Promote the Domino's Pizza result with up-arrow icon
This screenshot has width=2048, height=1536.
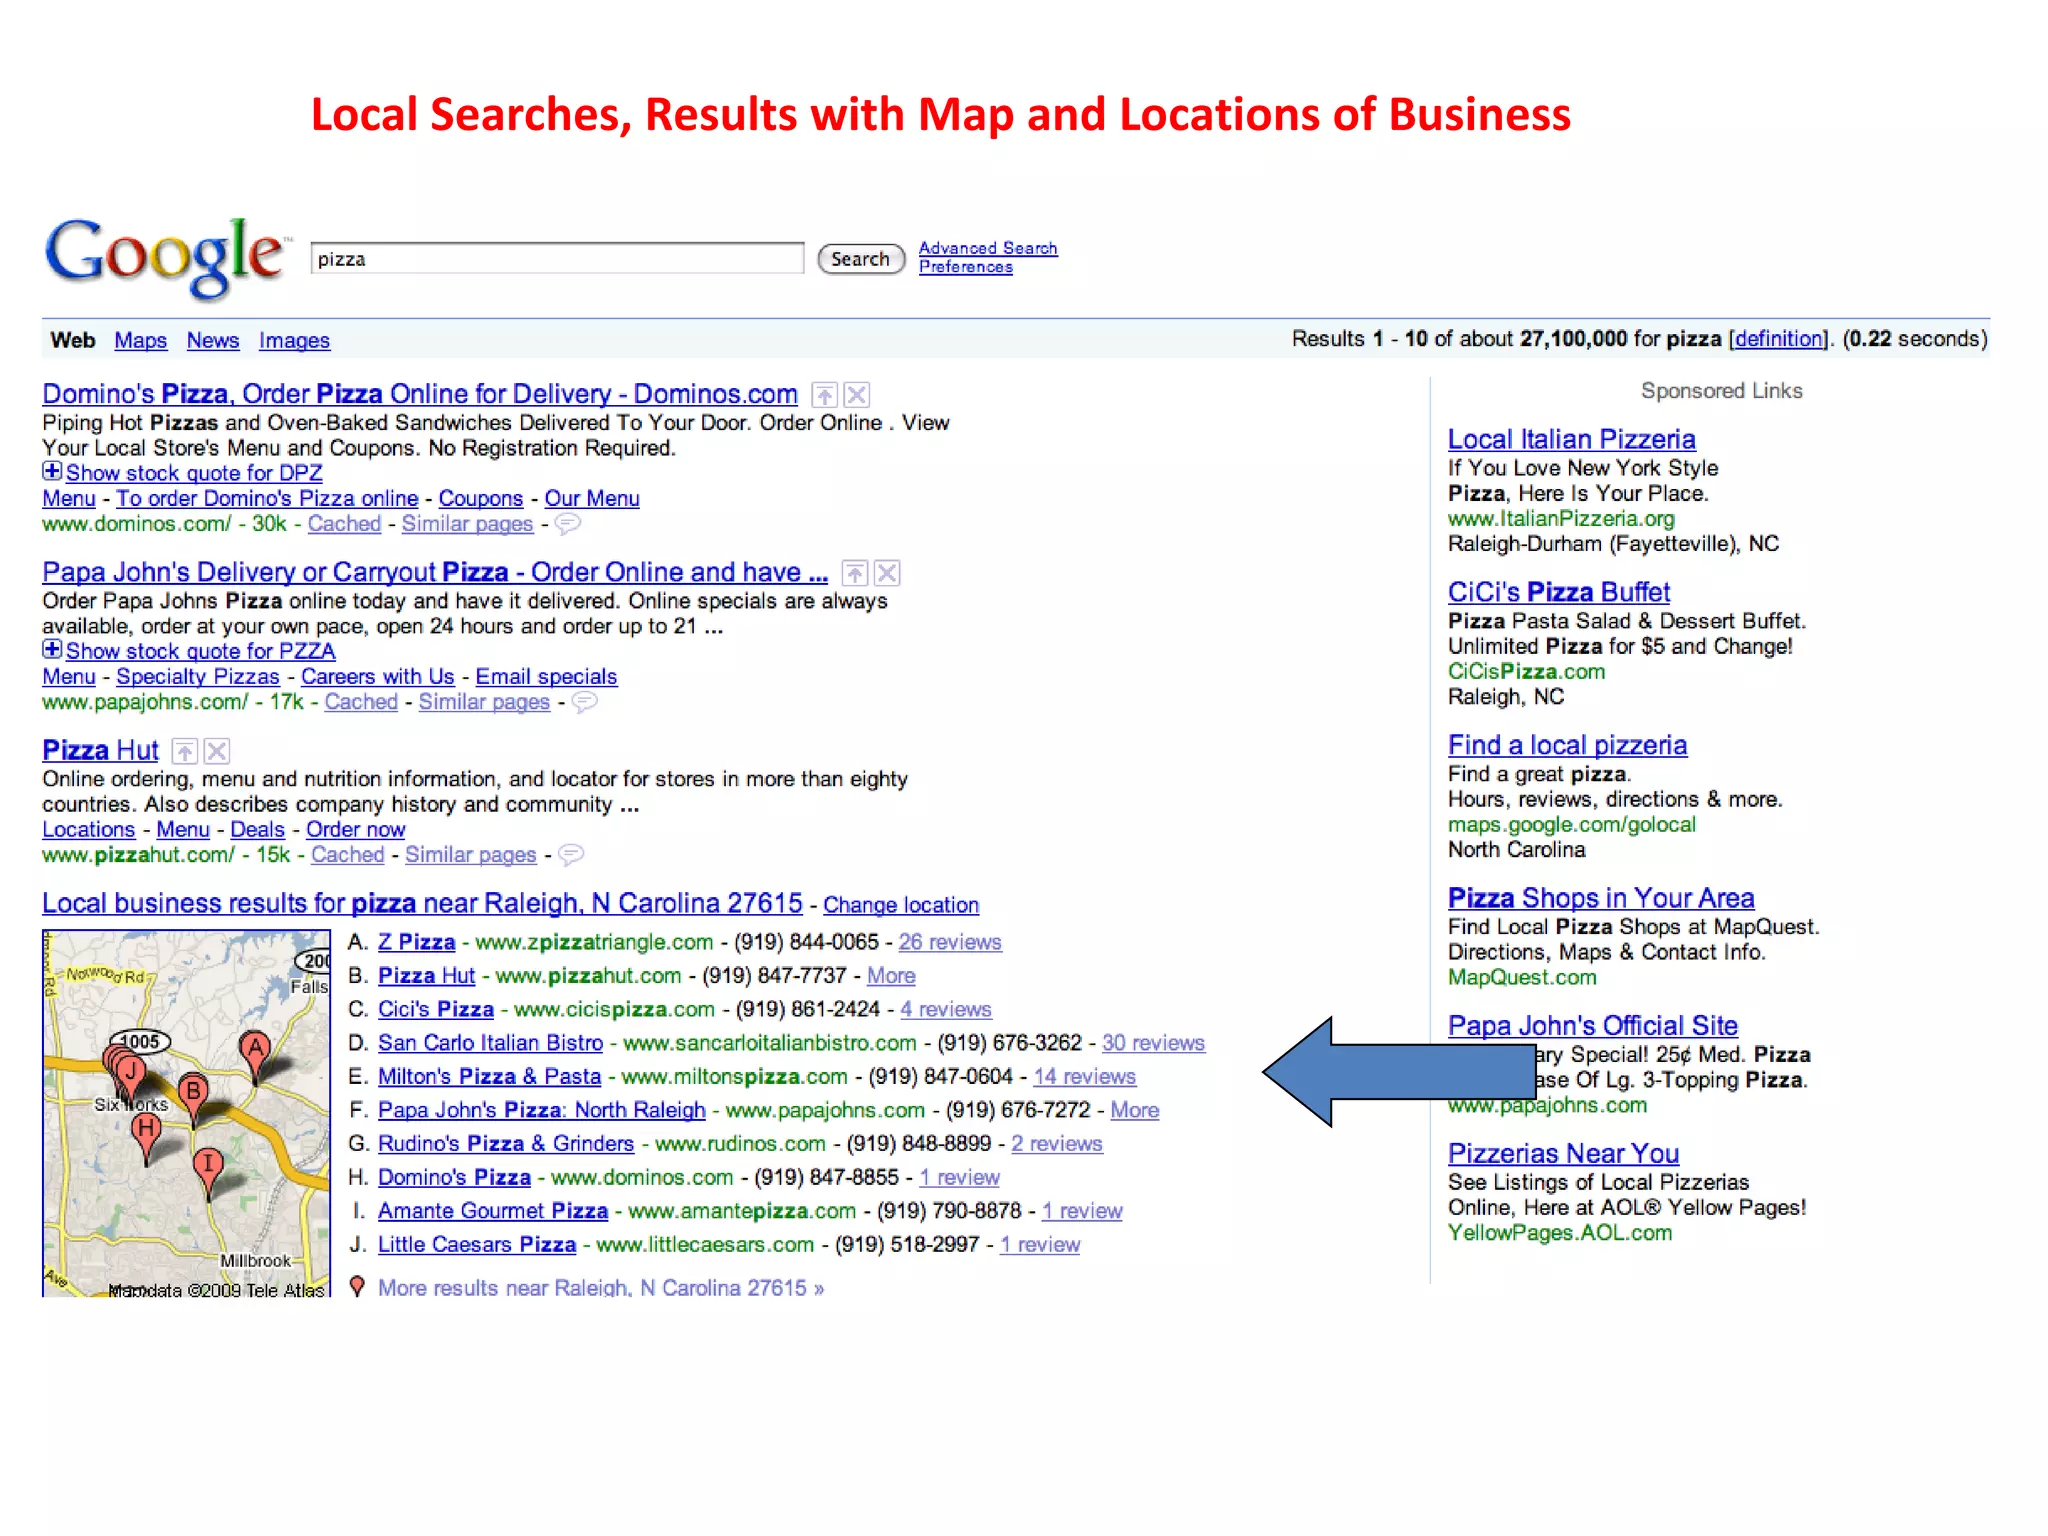pos(824,395)
